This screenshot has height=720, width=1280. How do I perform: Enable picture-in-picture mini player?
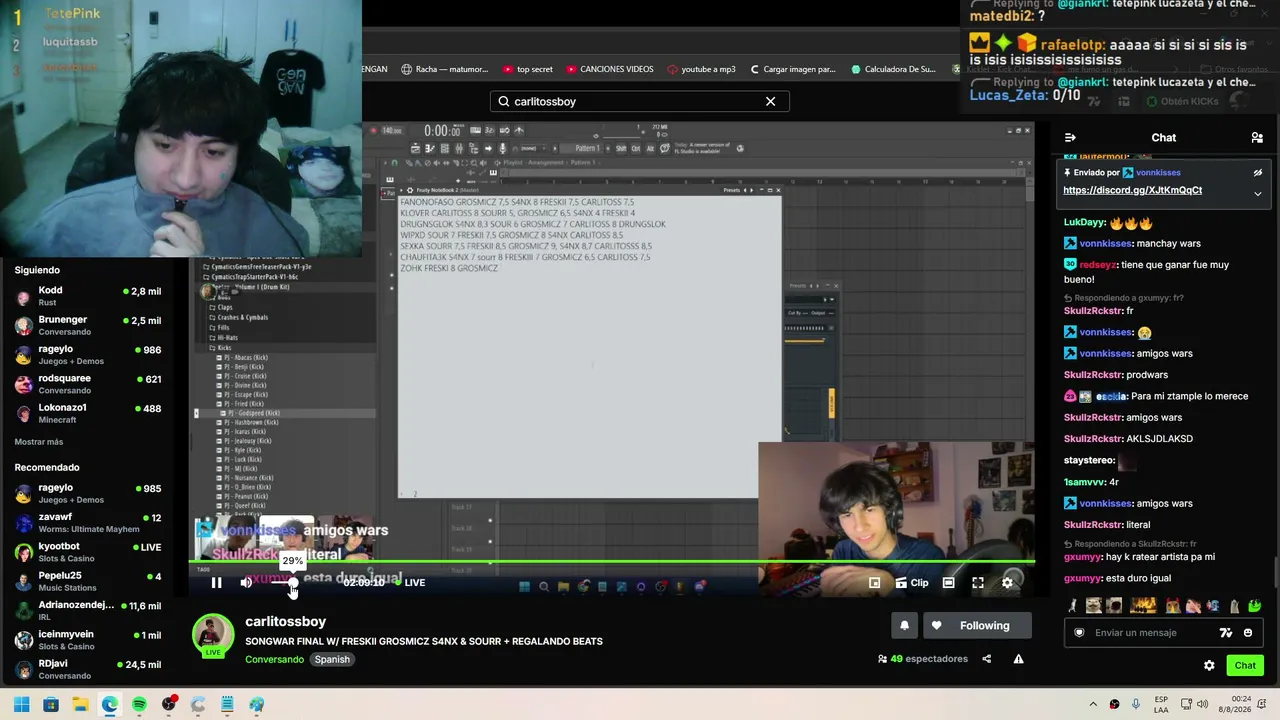874,582
